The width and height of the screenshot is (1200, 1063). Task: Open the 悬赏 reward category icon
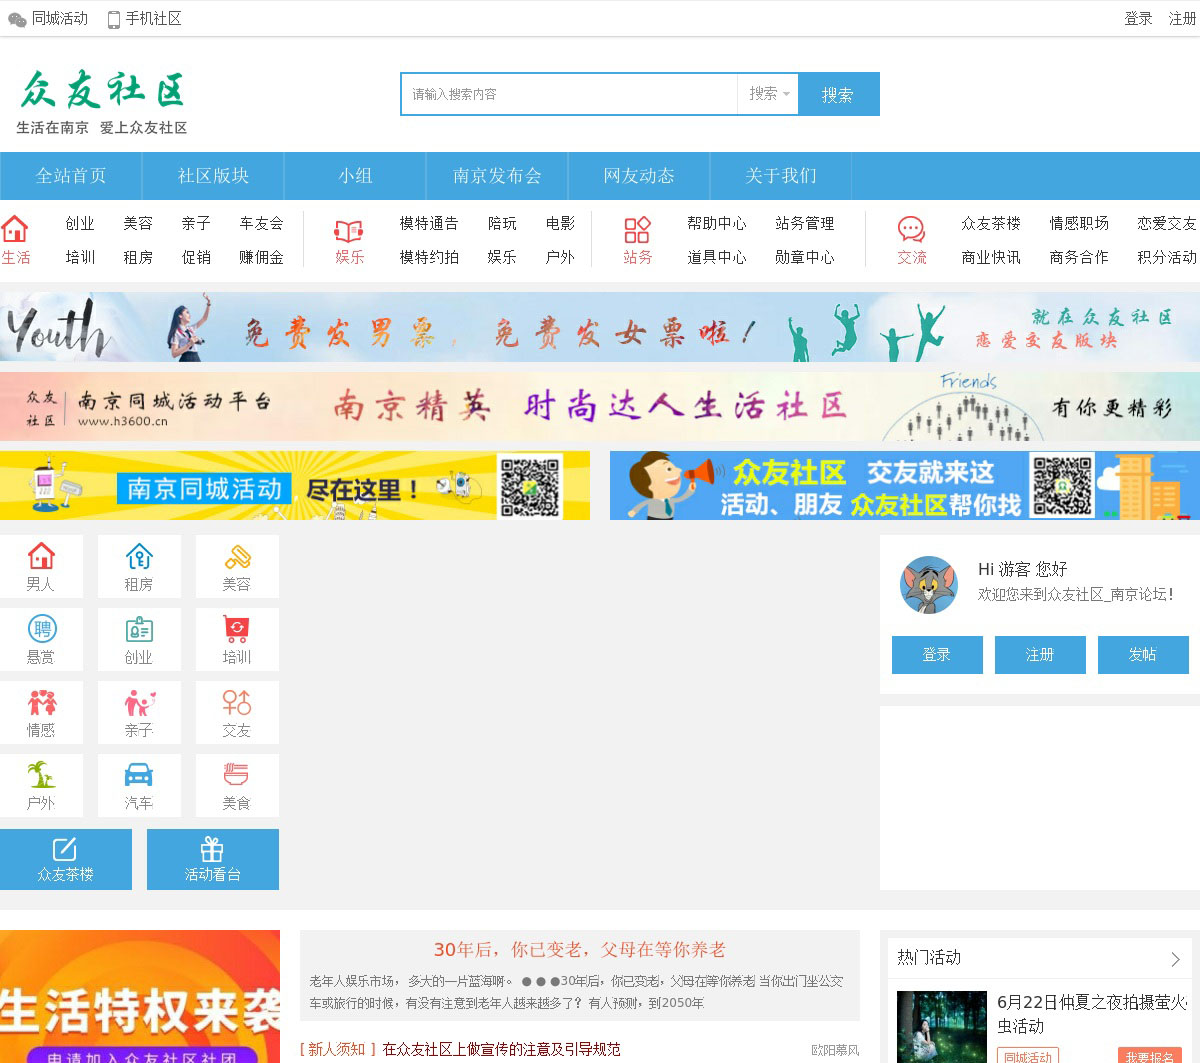[x=41, y=630]
